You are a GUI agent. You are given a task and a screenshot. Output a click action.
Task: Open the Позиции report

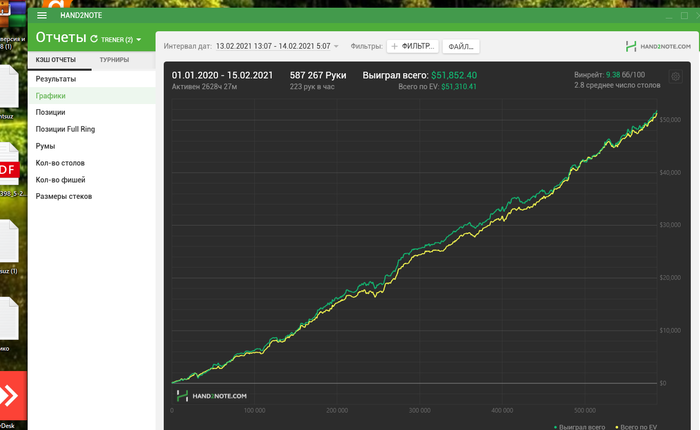[92, 113]
